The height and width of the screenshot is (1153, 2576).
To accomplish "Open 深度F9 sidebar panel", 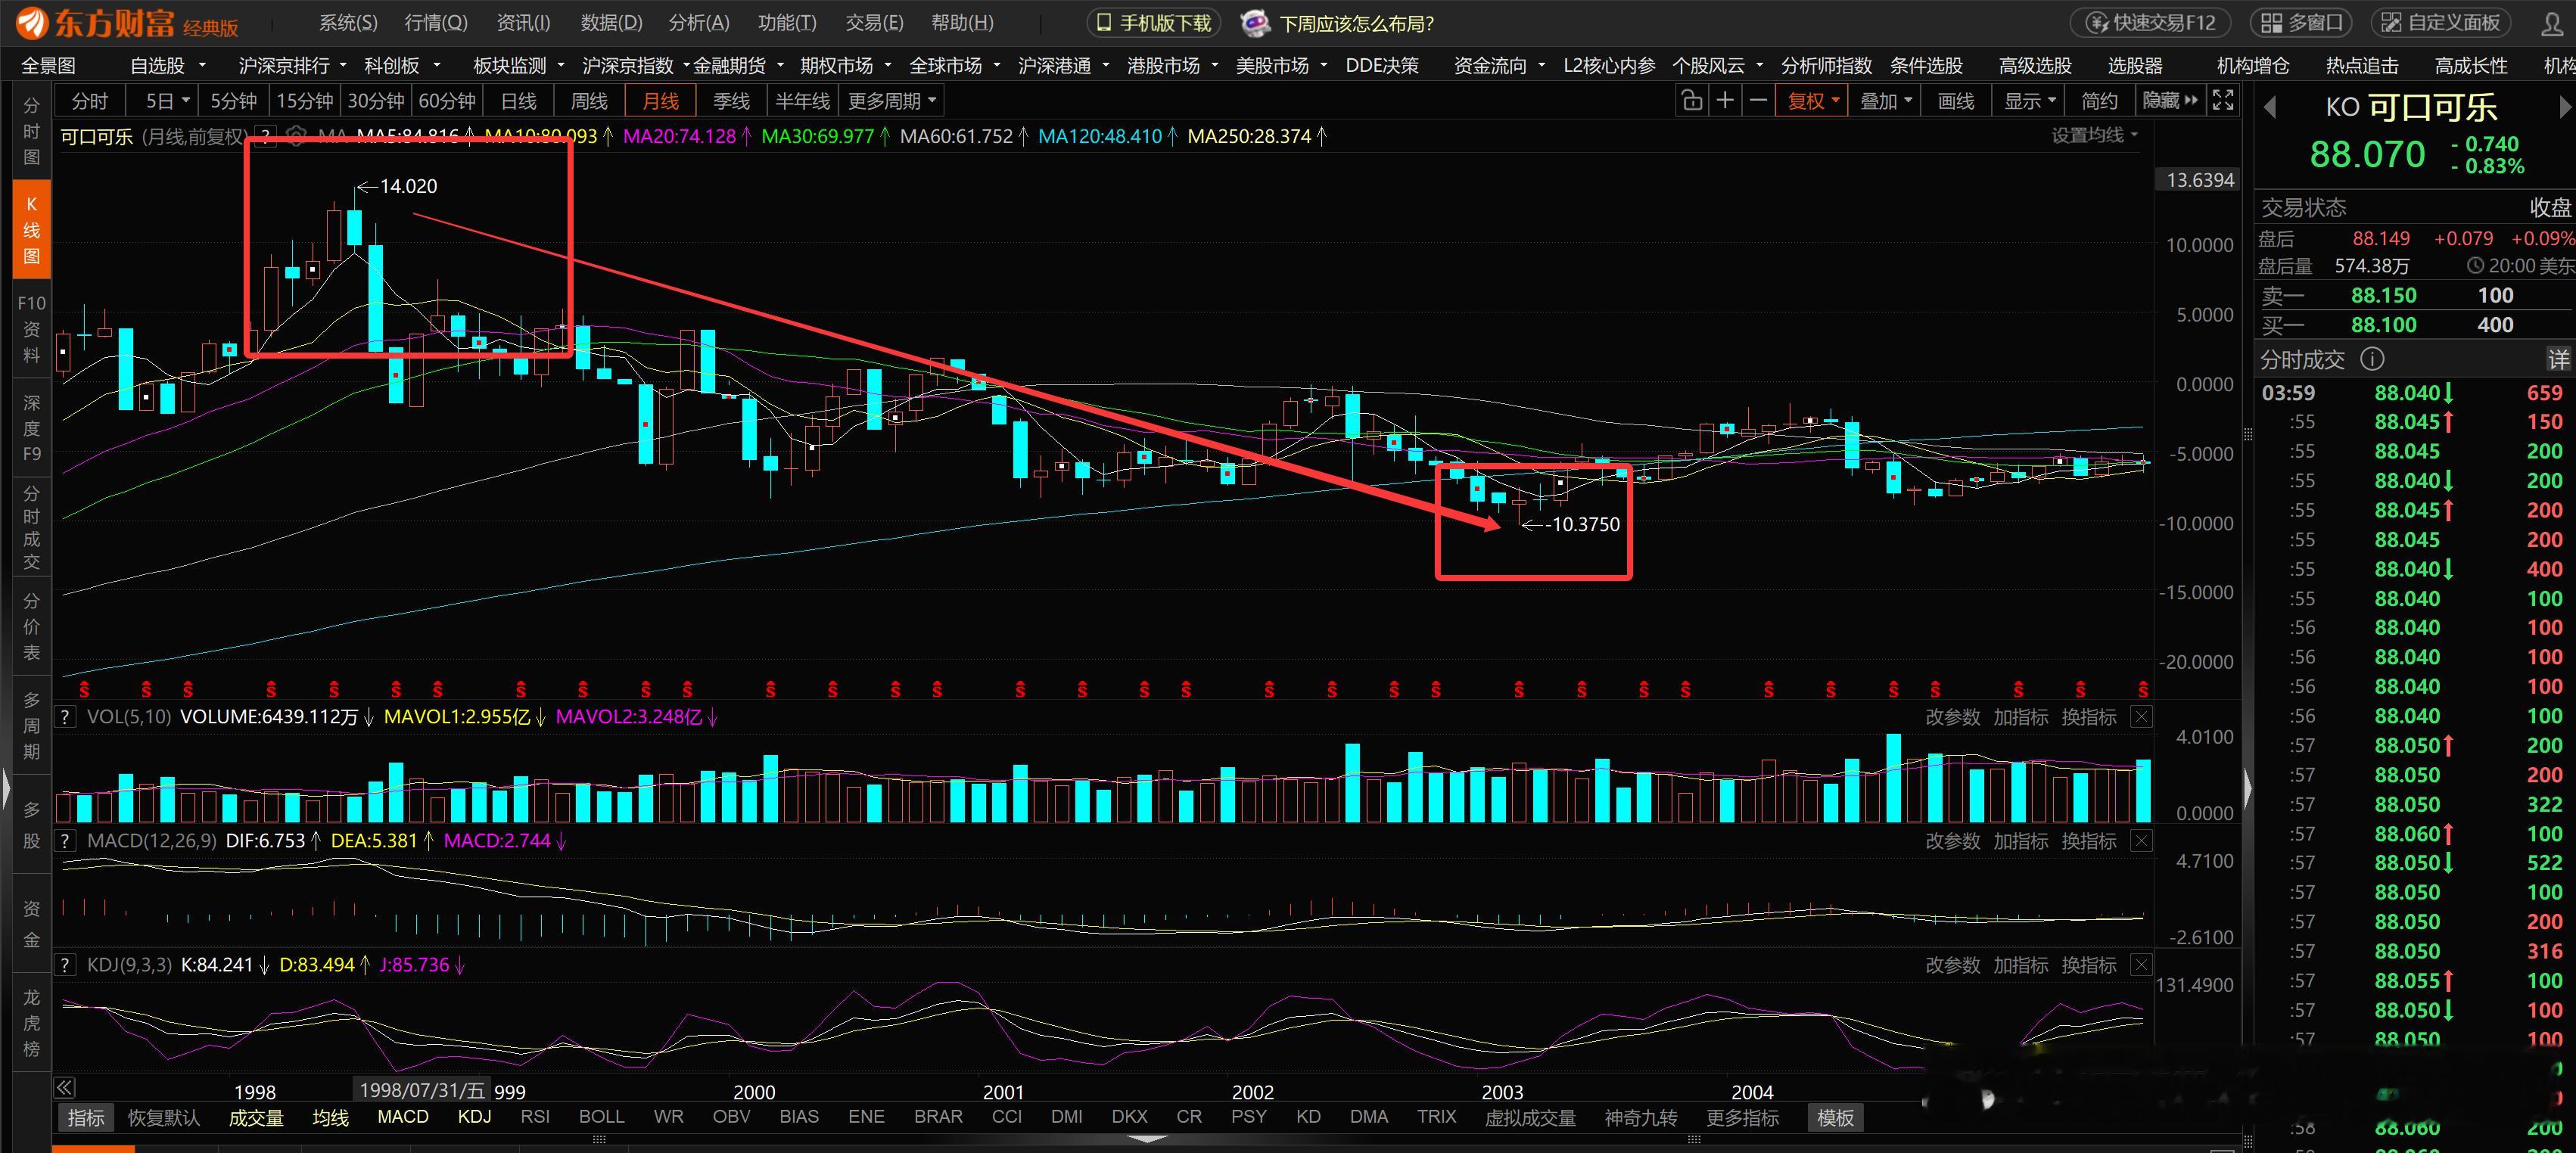I will (31, 428).
